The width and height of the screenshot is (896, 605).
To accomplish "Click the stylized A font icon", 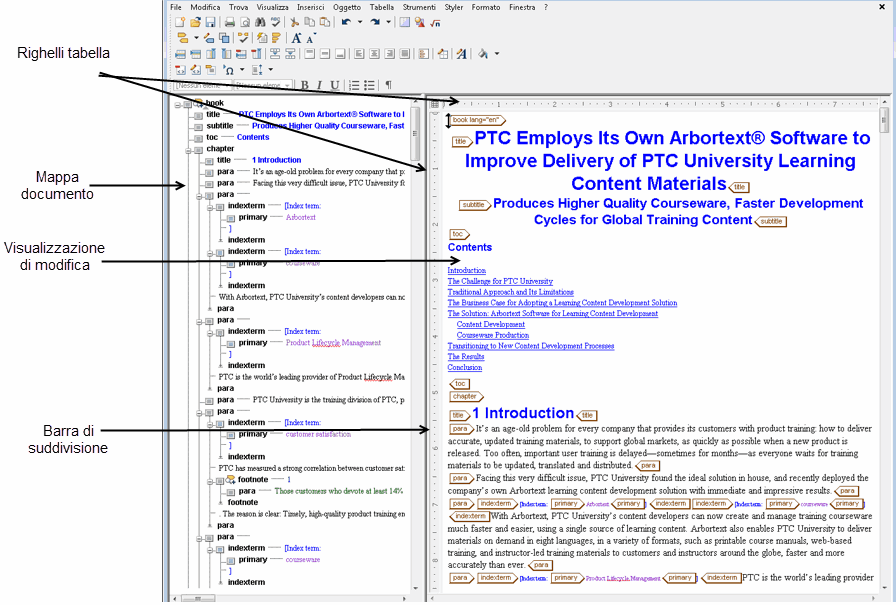I will [x=462, y=54].
